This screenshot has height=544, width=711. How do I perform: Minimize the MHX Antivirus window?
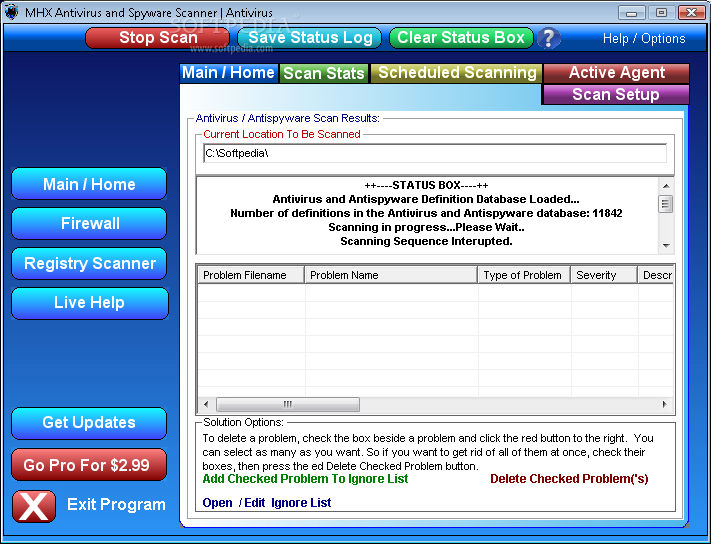click(631, 13)
